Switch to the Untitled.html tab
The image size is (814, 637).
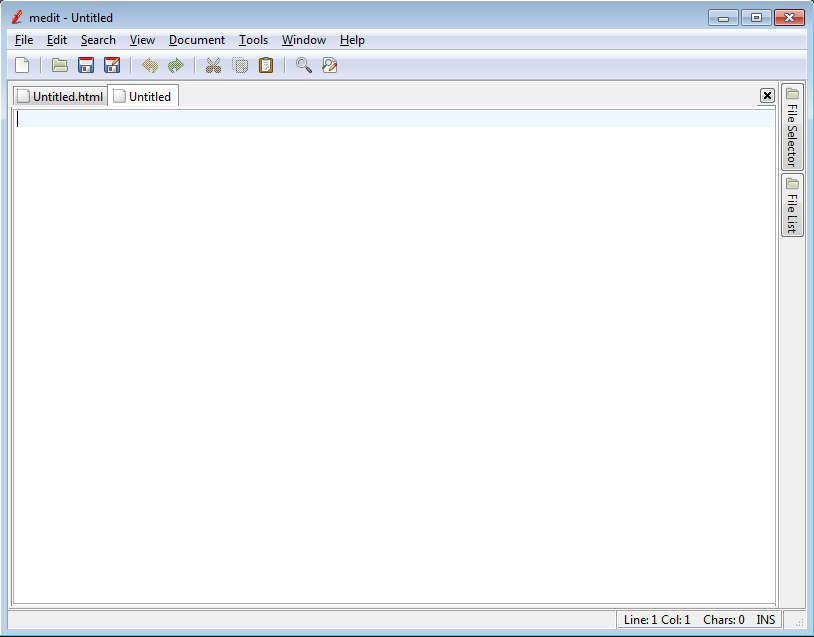point(60,97)
